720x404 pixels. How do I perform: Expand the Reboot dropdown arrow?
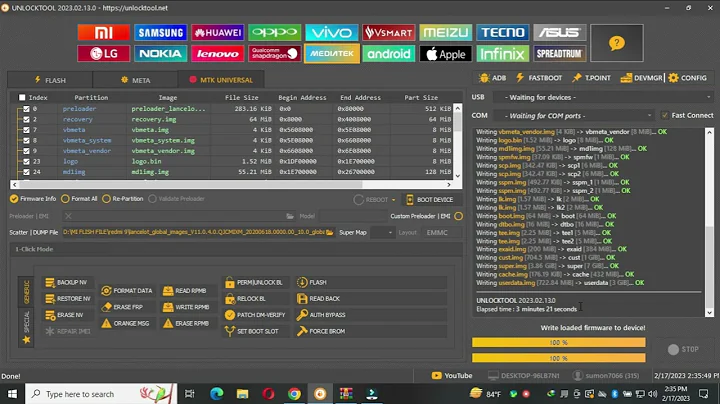[394, 200]
